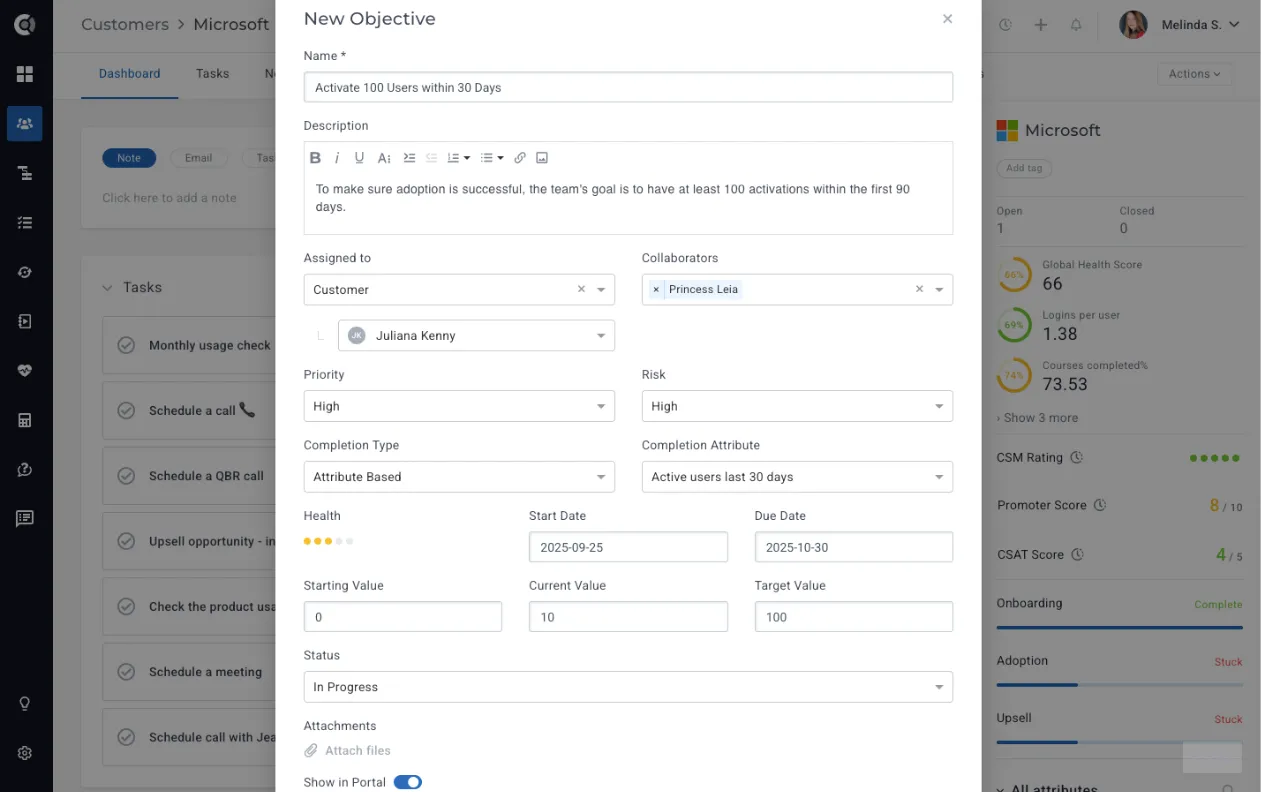Select the Email pill in the activity box
The height and width of the screenshot is (792, 1261).
[x=199, y=158]
